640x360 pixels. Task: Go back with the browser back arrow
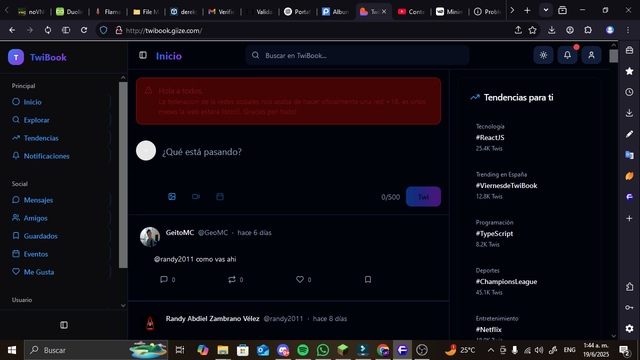12,30
